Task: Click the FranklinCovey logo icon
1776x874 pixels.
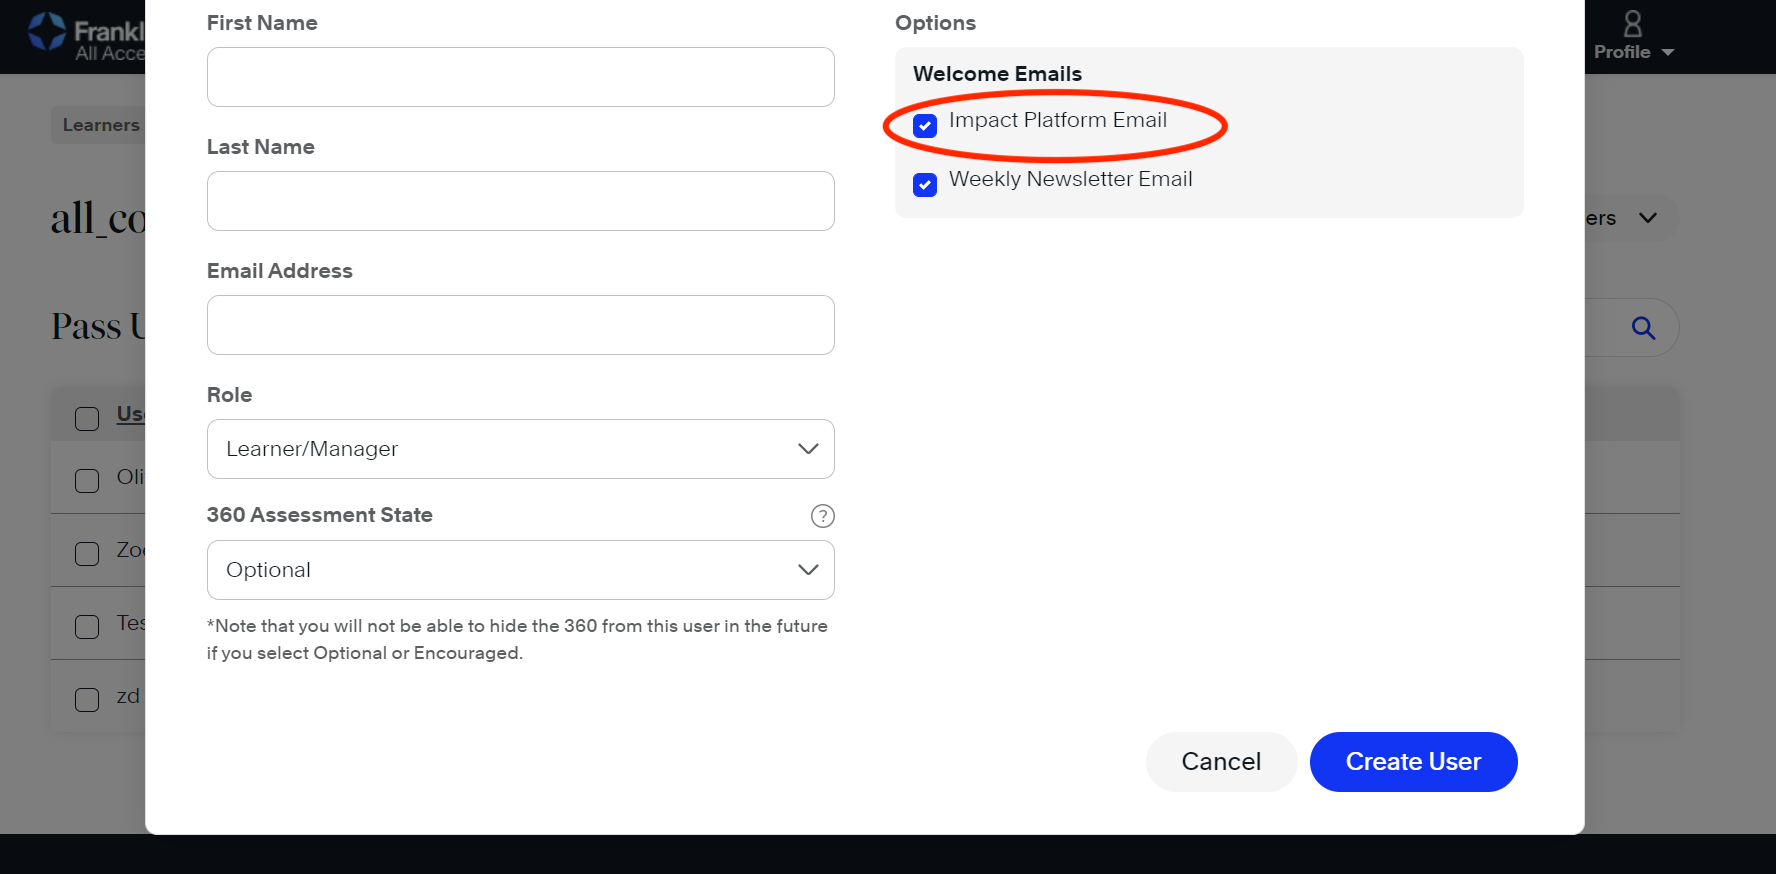Action: pyautogui.click(x=47, y=32)
